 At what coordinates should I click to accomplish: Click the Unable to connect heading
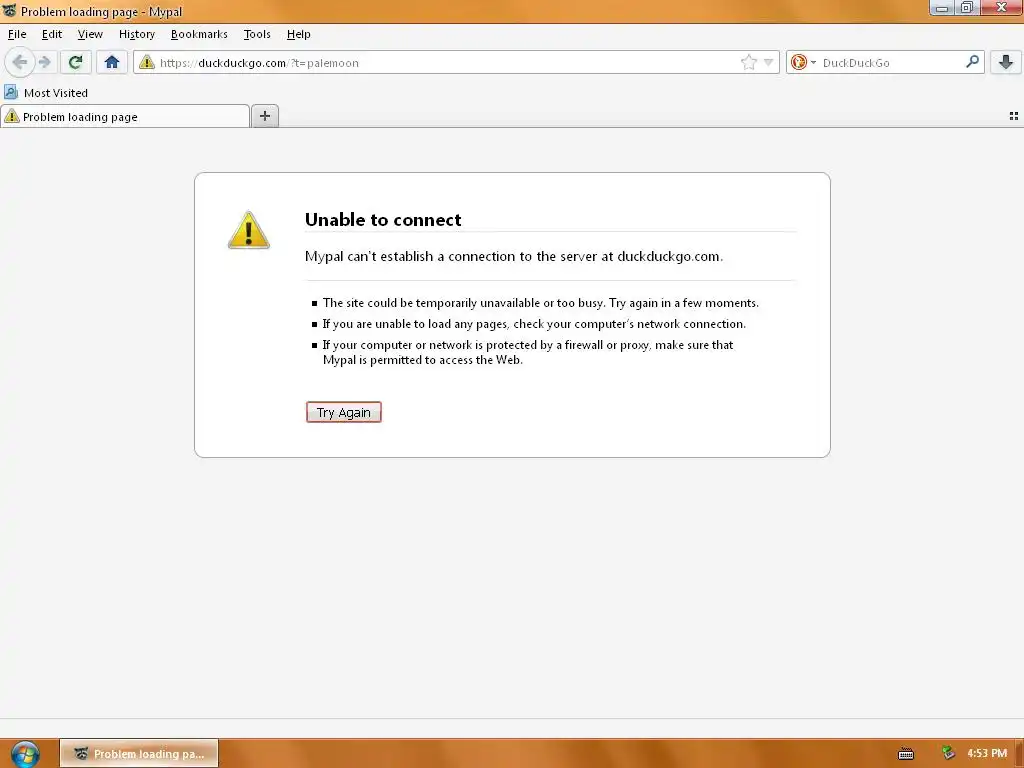point(383,219)
